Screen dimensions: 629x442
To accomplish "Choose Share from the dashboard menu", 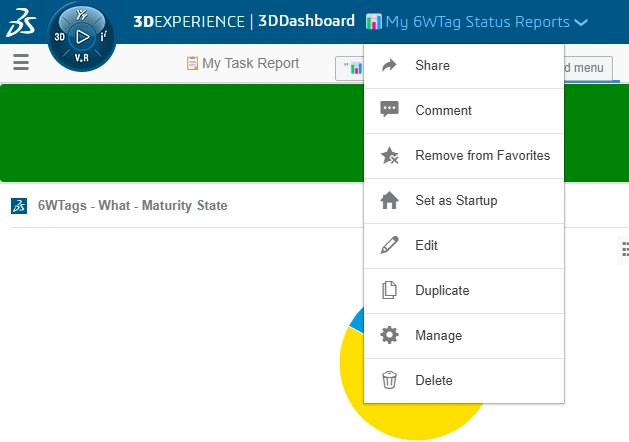I will [x=464, y=65].
